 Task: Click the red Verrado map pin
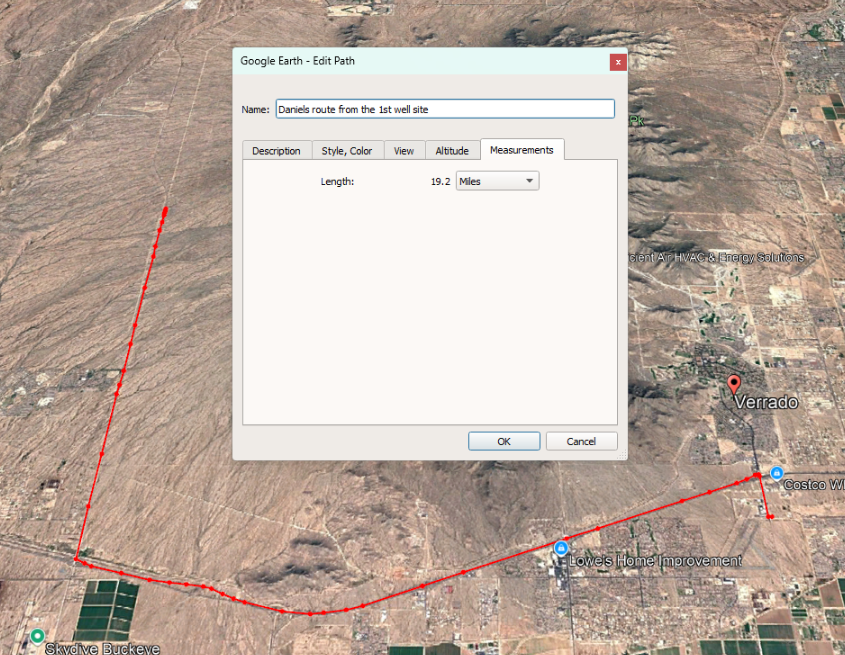735,384
